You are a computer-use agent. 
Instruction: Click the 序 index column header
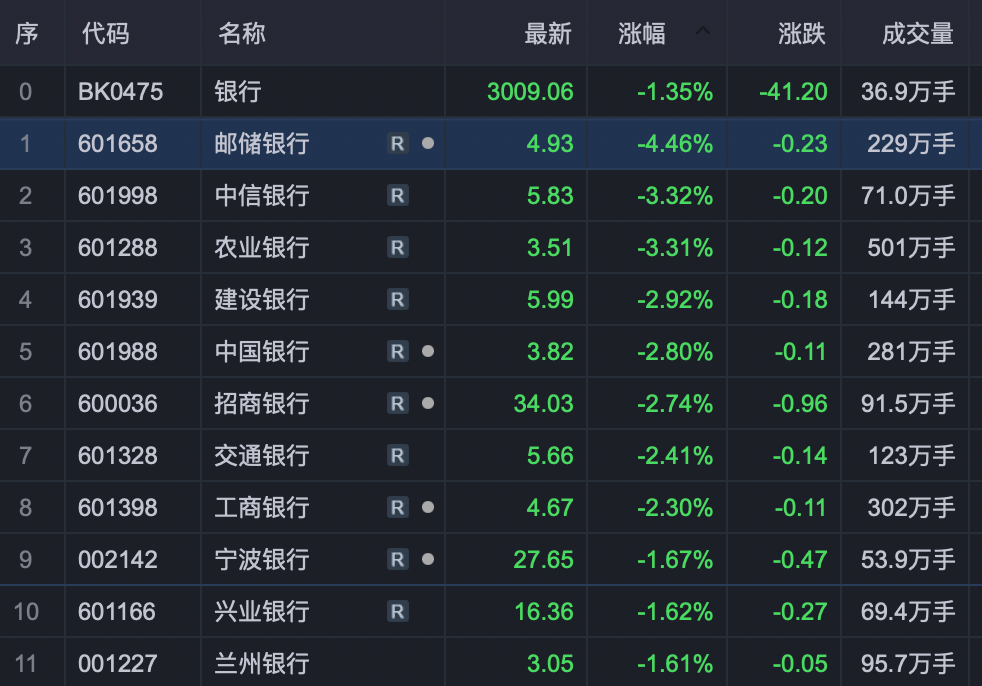pos(26,34)
